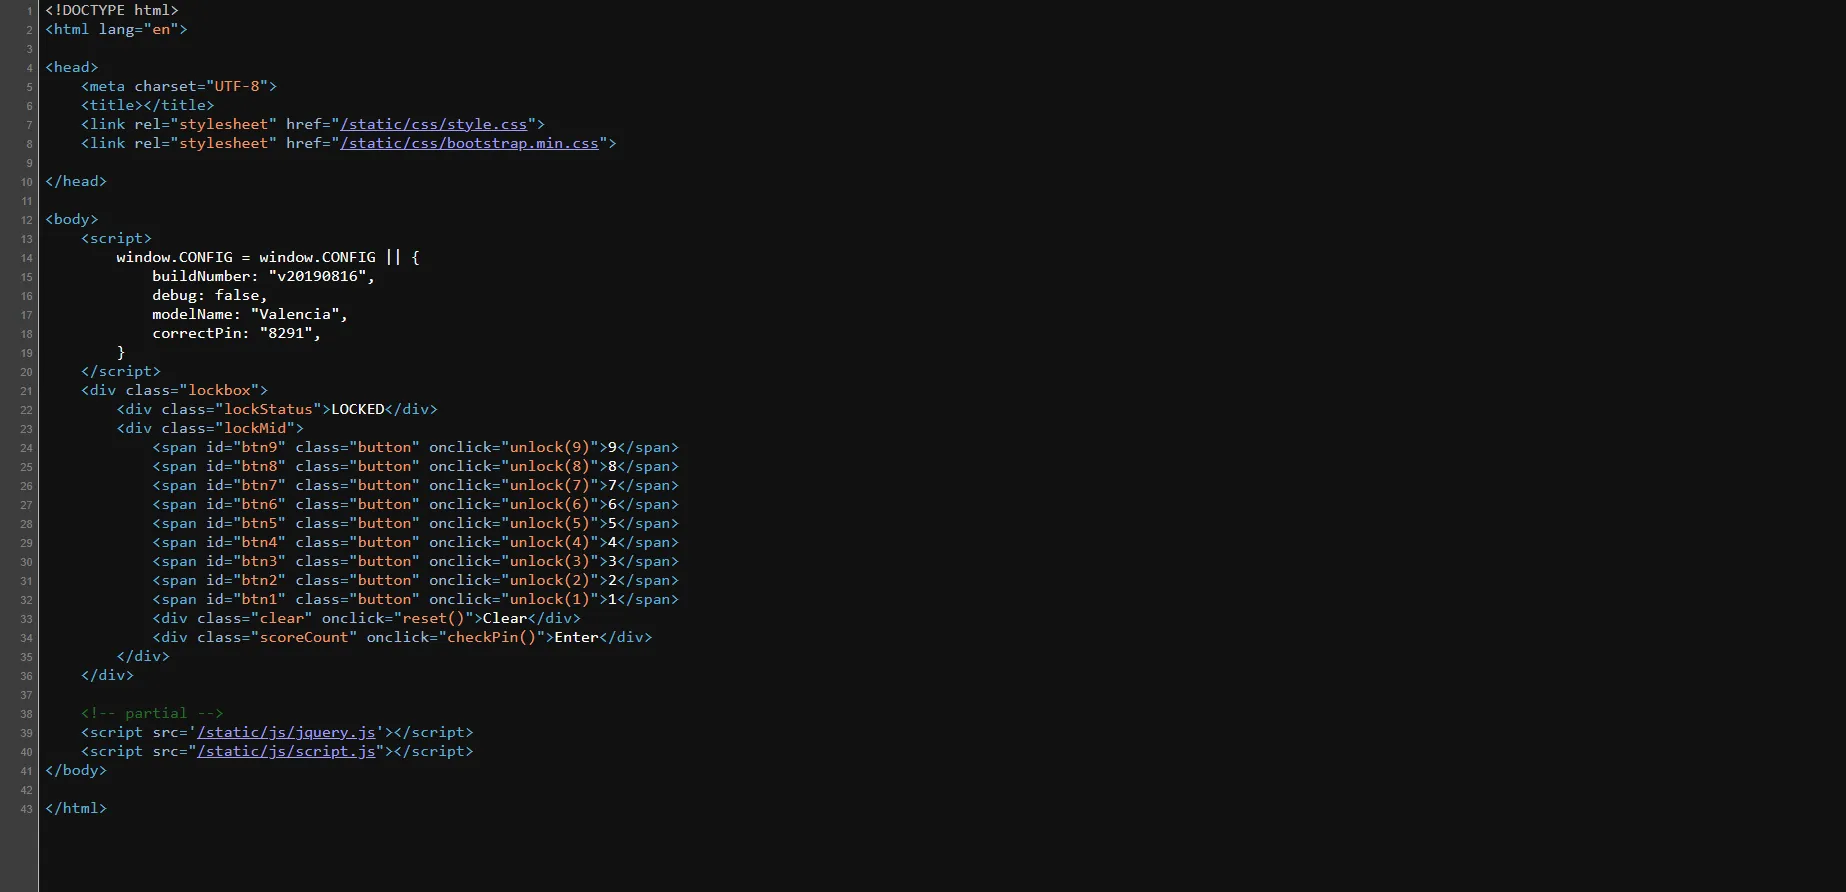Follow the /static/js/jquery.js script link
The width and height of the screenshot is (1846, 892).
286,732
